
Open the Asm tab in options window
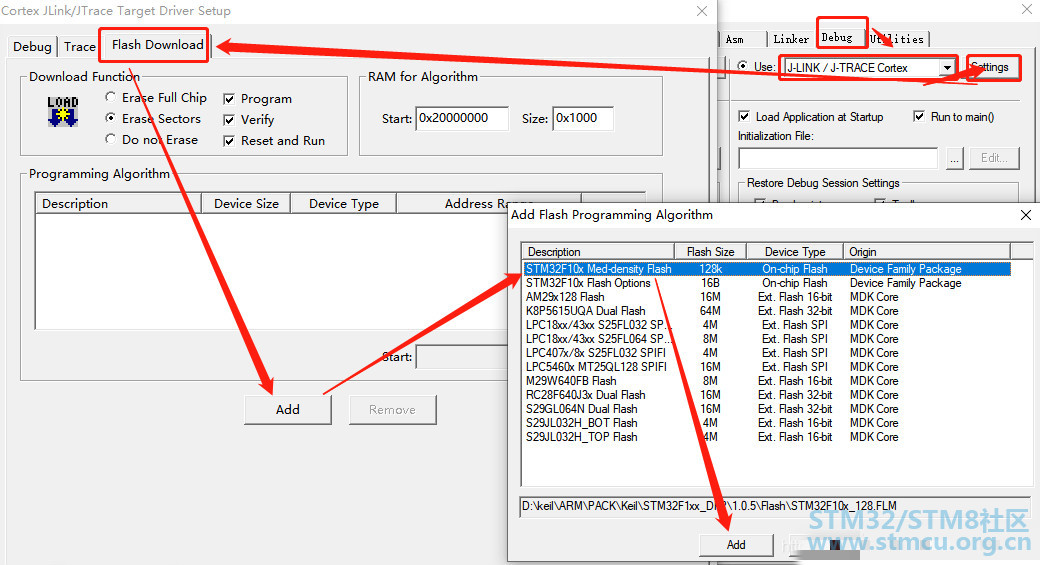pos(735,39)
